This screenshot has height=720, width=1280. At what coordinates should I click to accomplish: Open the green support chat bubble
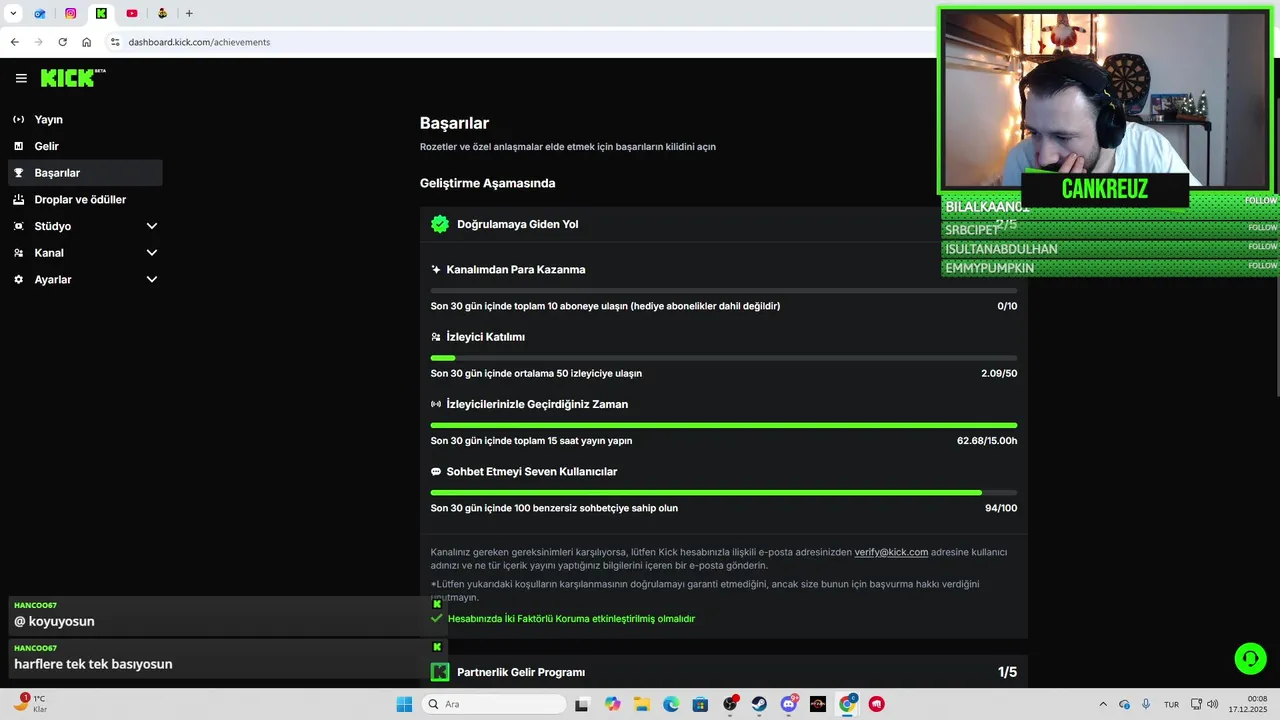[x=1250, y=658]
